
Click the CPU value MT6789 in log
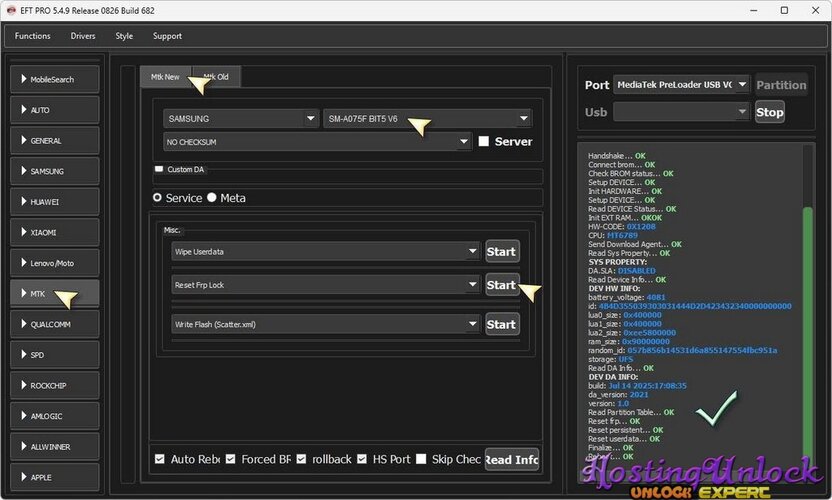coord(622,235)
